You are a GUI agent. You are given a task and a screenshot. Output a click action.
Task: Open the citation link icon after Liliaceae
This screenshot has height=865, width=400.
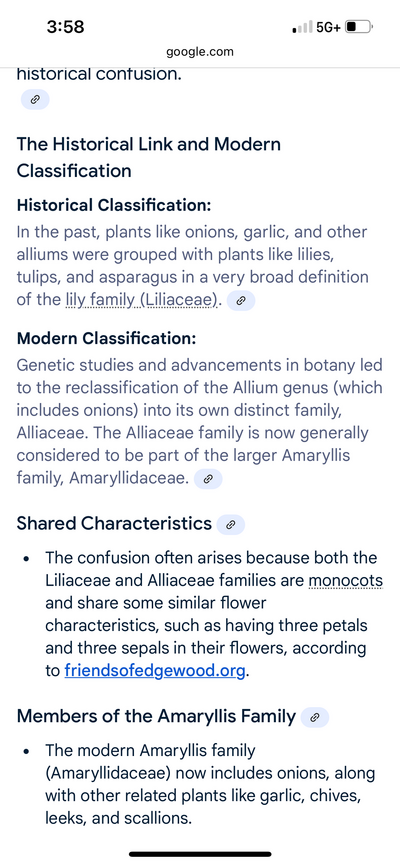click(x=241, y=301)
